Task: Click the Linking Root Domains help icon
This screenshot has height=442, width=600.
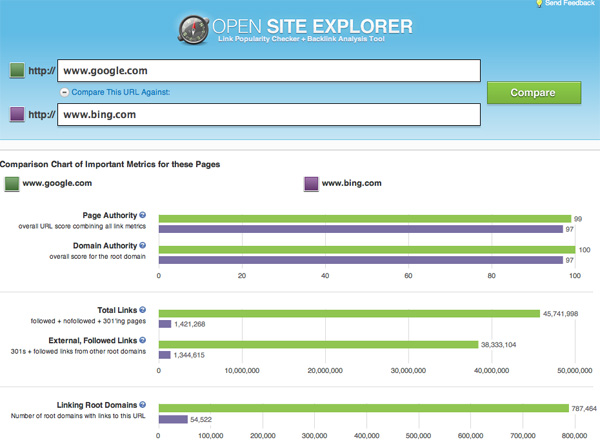Action: 142,404
